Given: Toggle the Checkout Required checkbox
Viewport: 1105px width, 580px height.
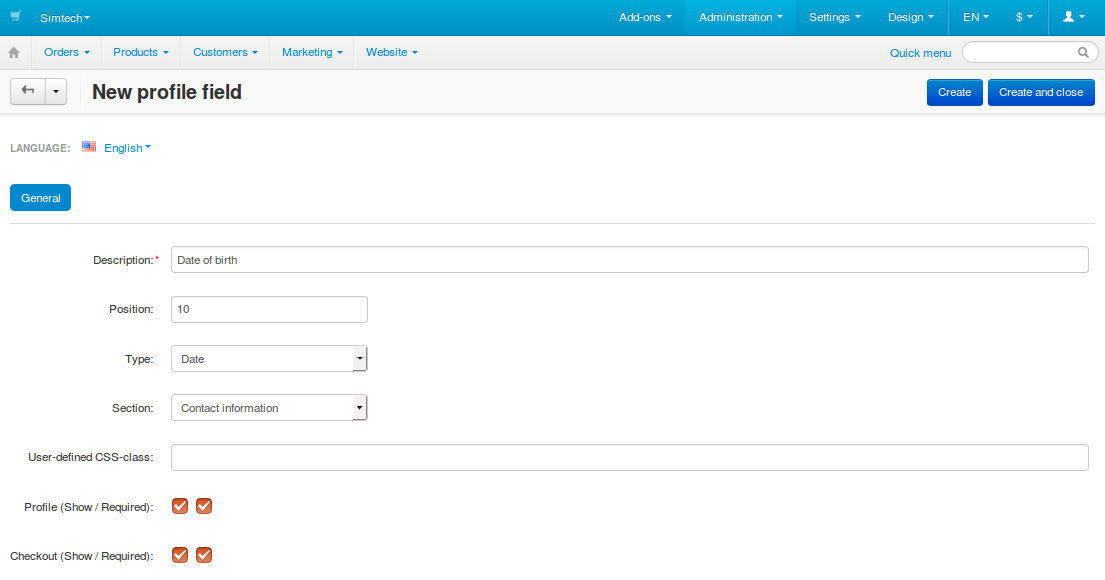Looking at the screenshot, I should (x=204, y=555).
